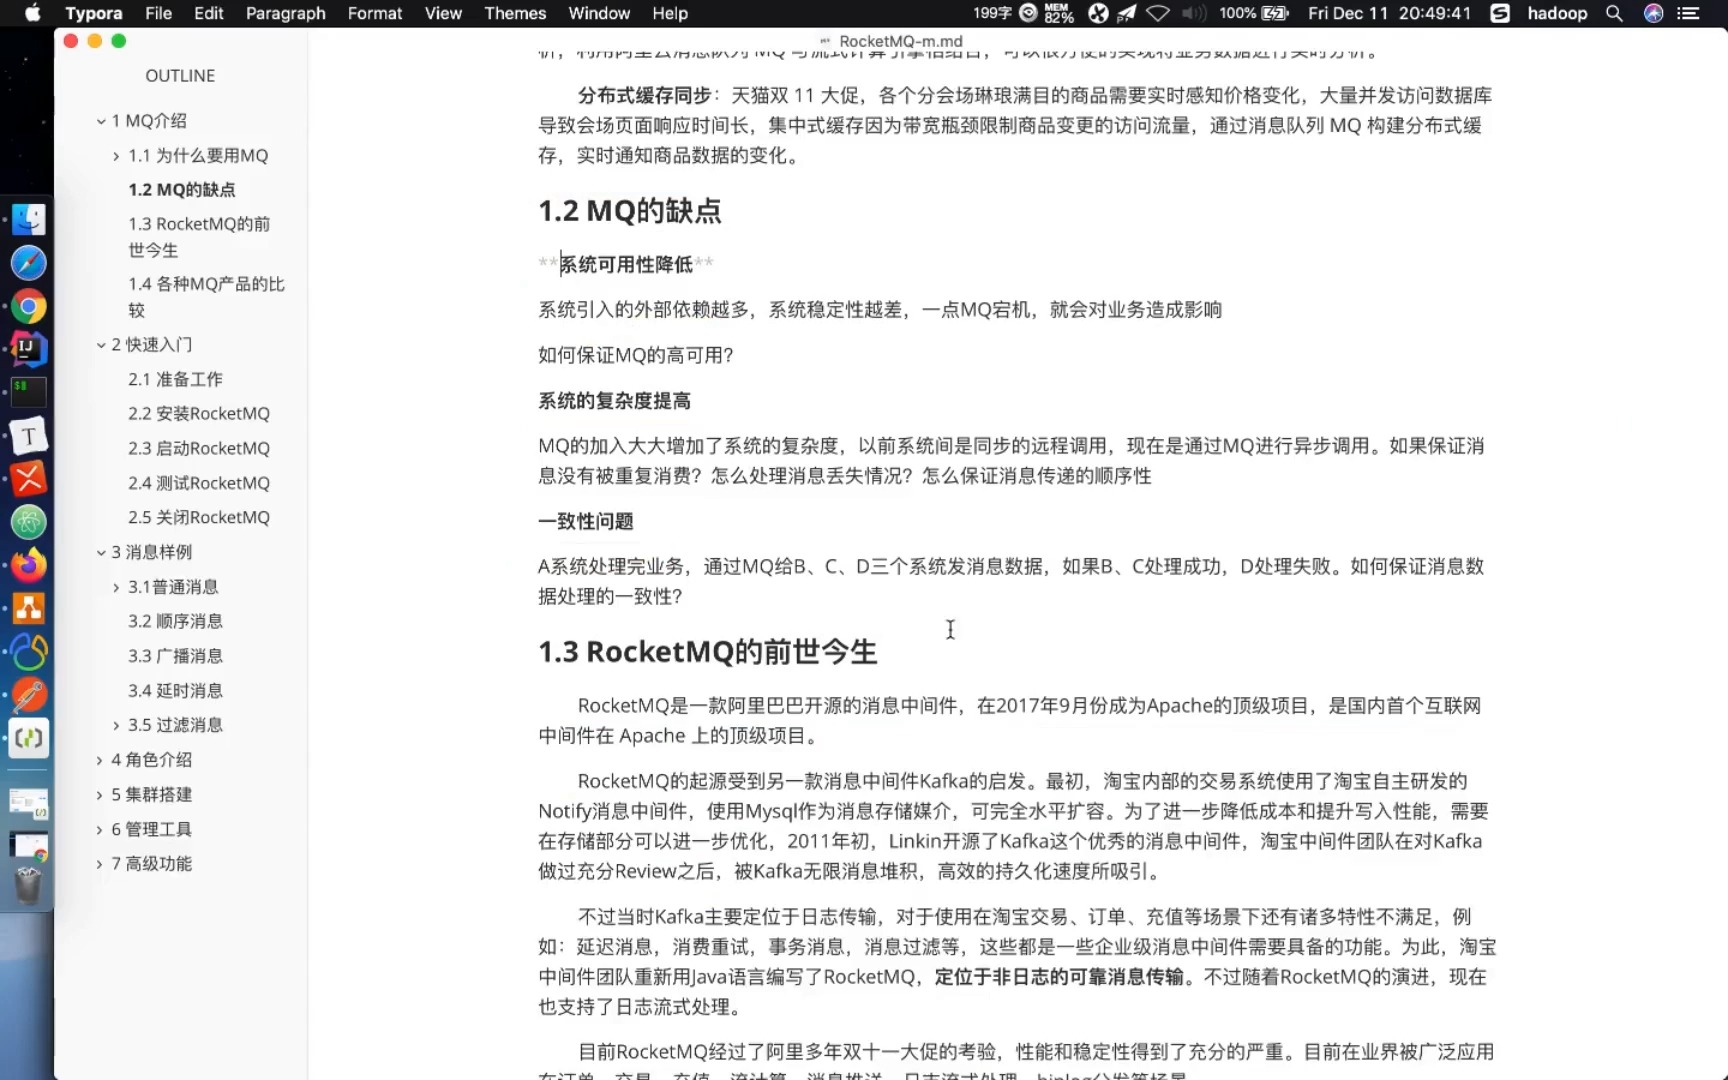1728x1080 pixels.
Task: Jump to 3.3 广播消息 in outline
Action: 175,656
